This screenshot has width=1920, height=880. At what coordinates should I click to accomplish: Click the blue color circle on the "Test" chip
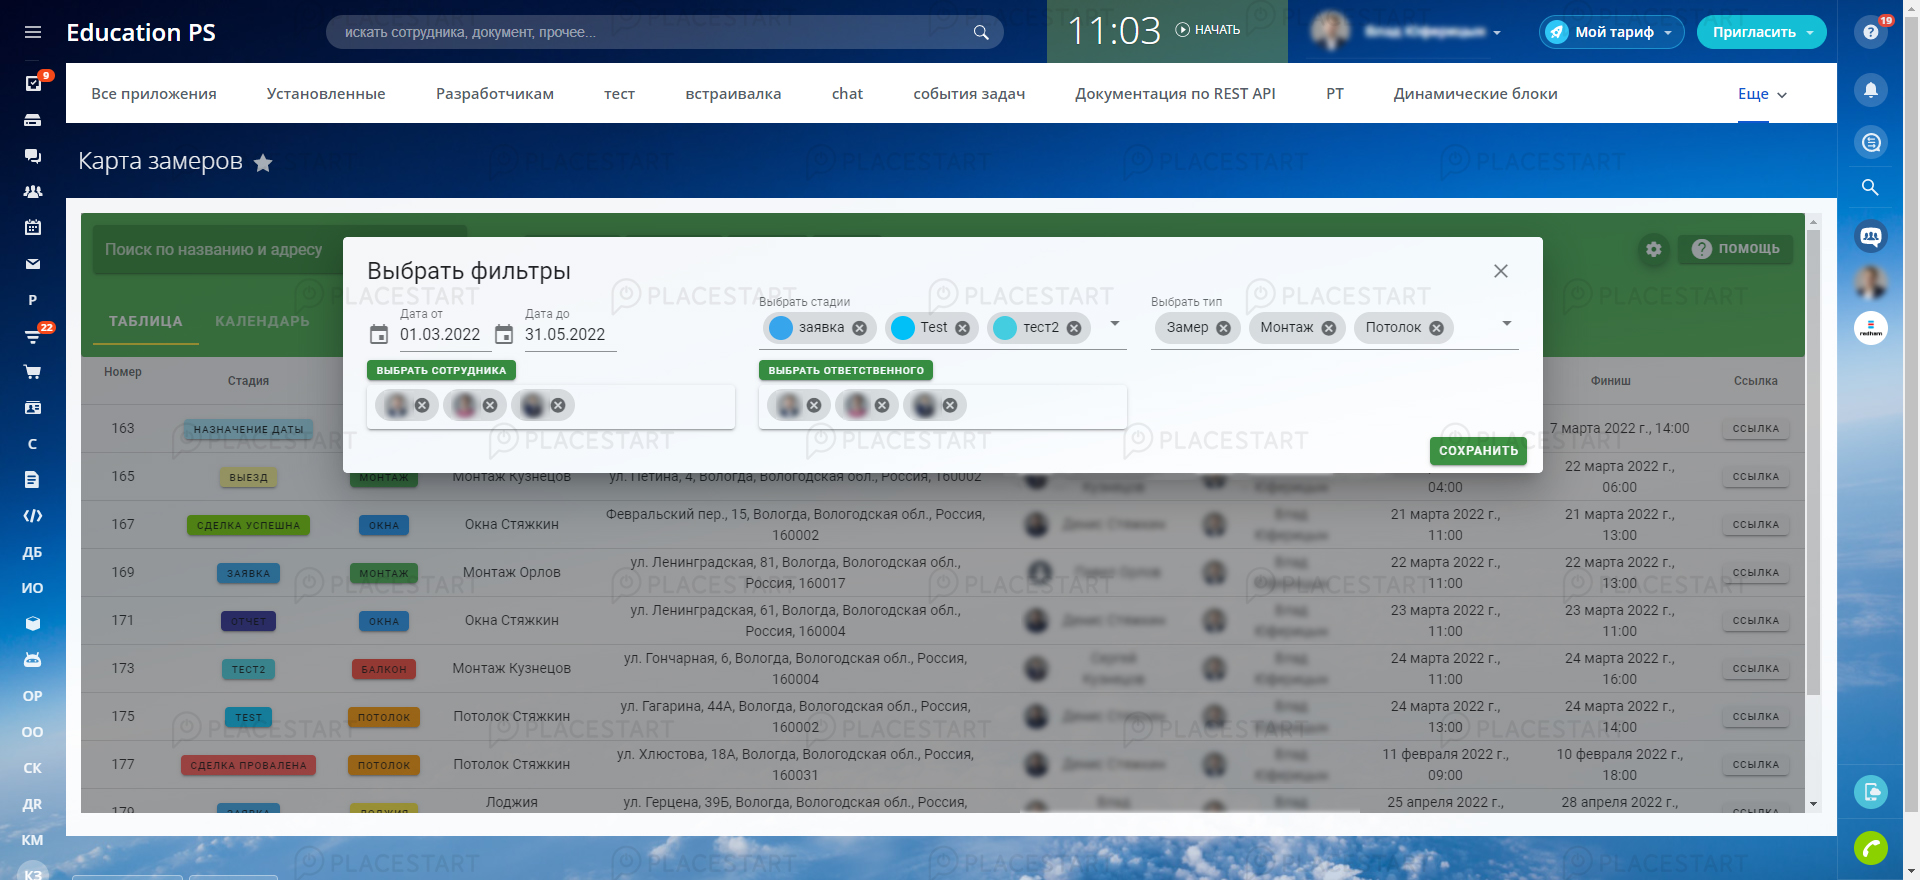coord(903,328)
